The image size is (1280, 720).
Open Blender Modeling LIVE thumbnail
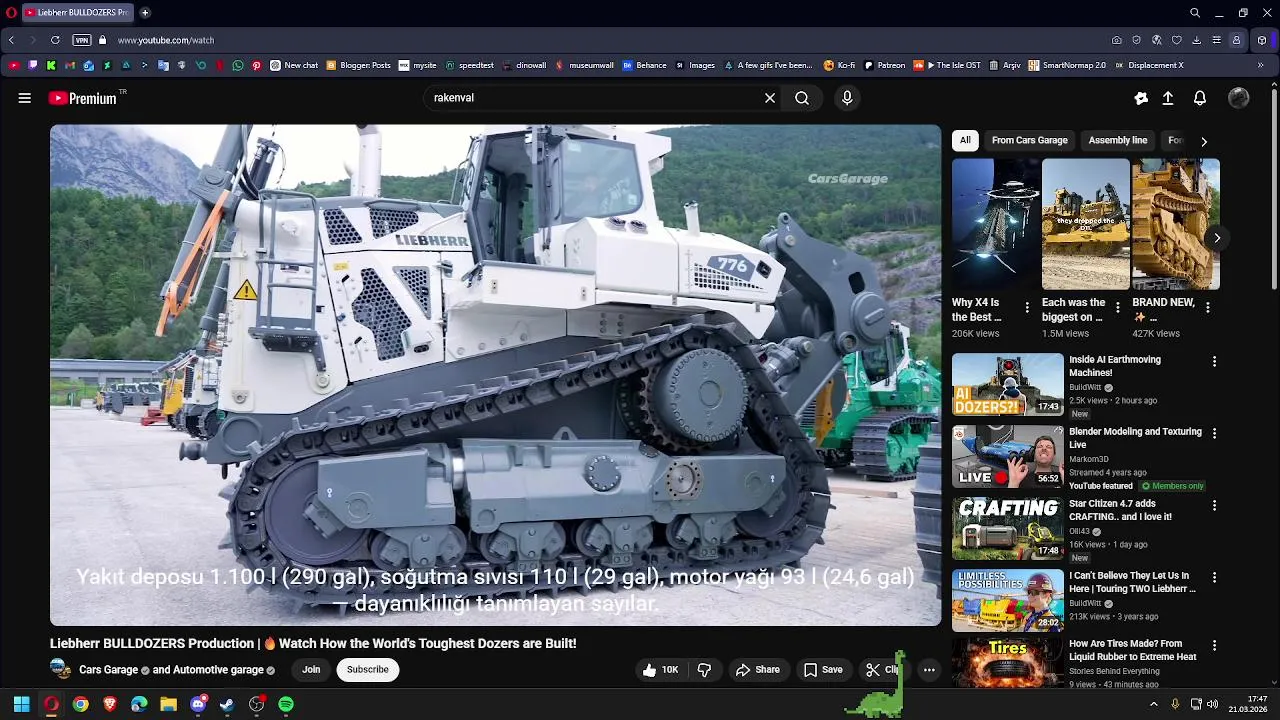pos(1008,456)
